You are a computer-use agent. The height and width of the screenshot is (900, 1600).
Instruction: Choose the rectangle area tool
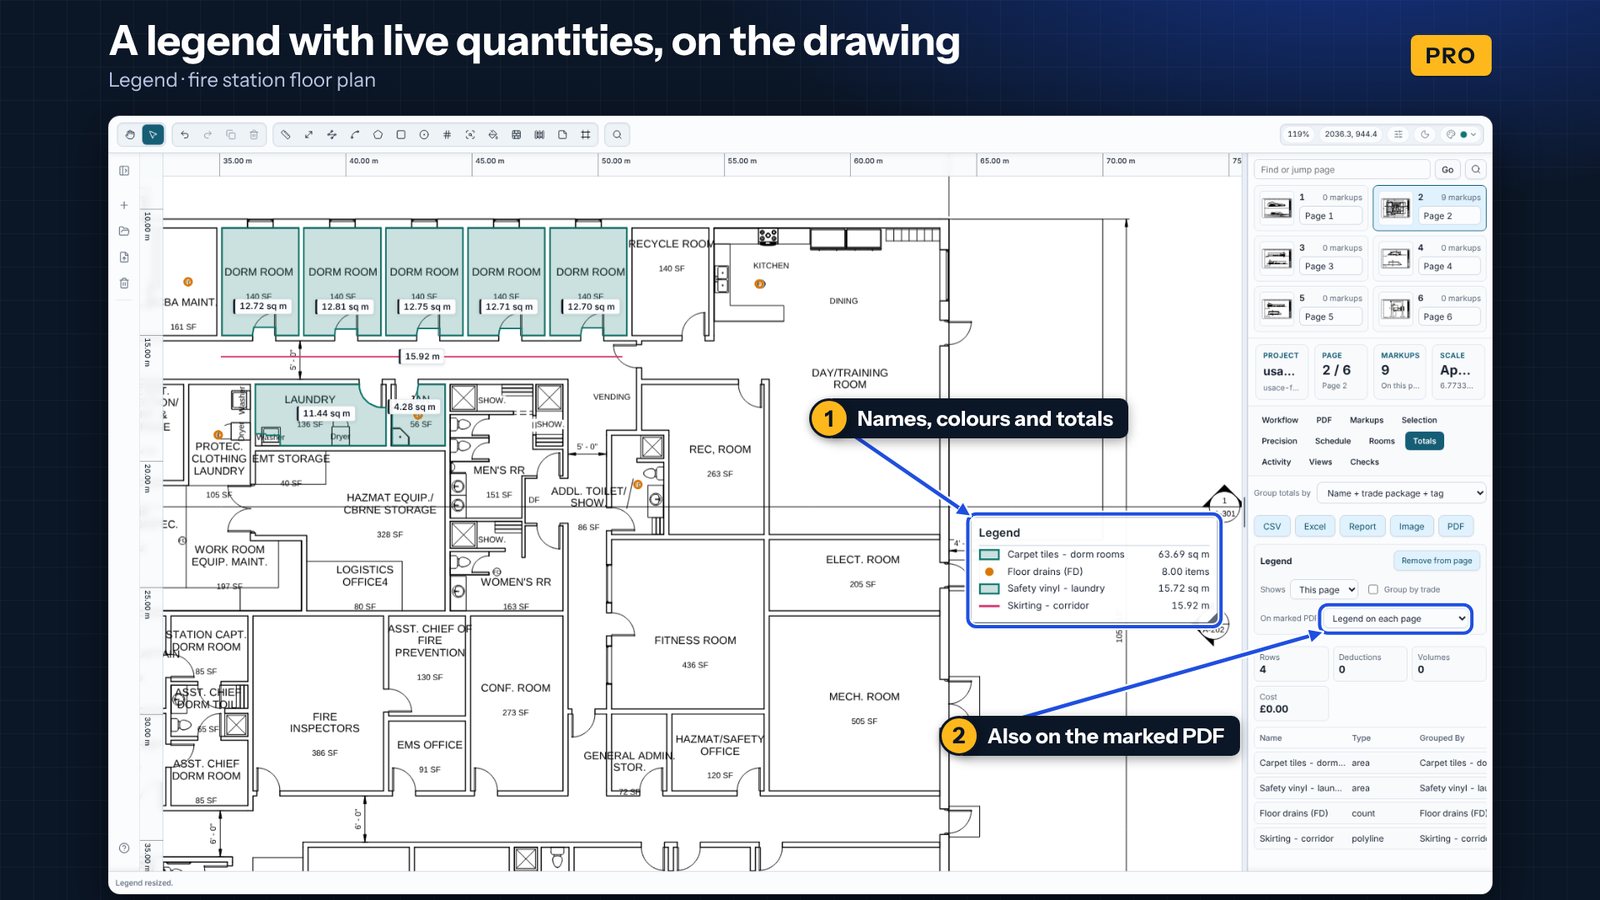[401, 134]
